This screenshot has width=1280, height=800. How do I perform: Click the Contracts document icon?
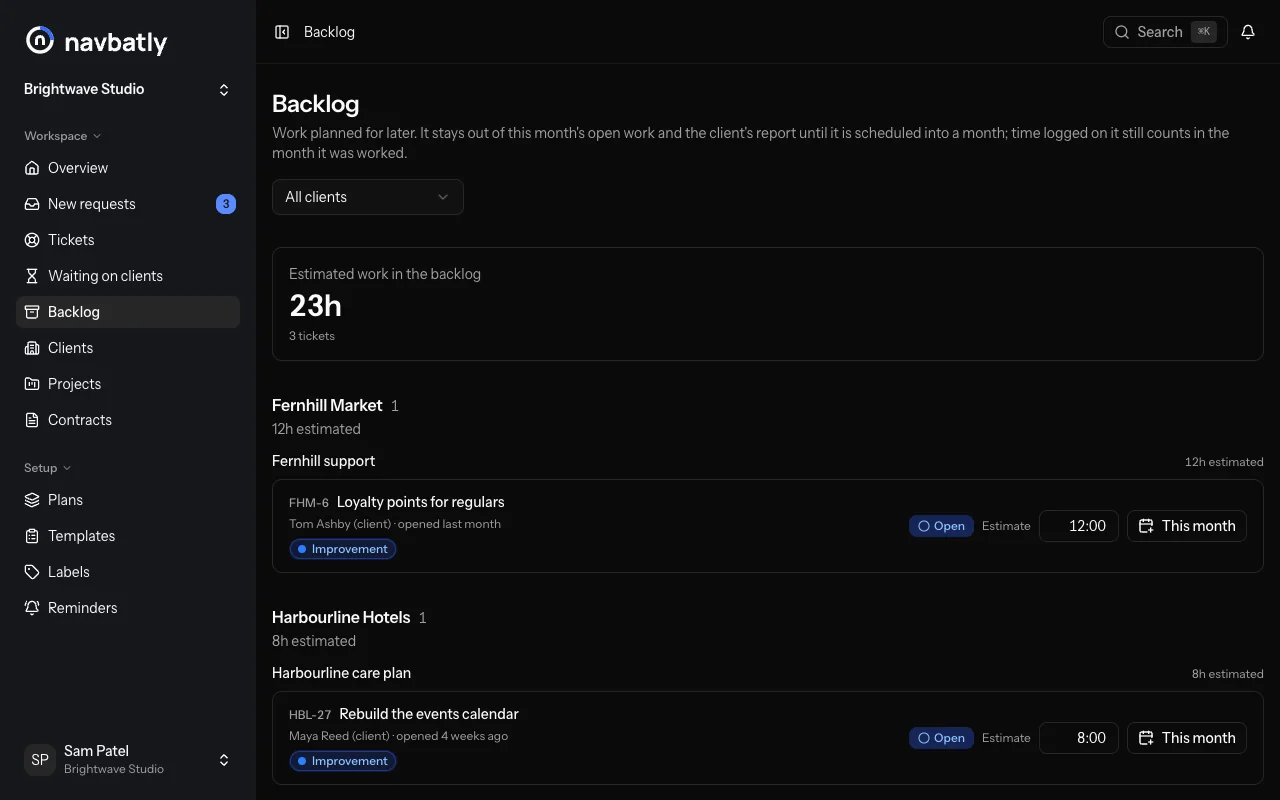[32, 420]
